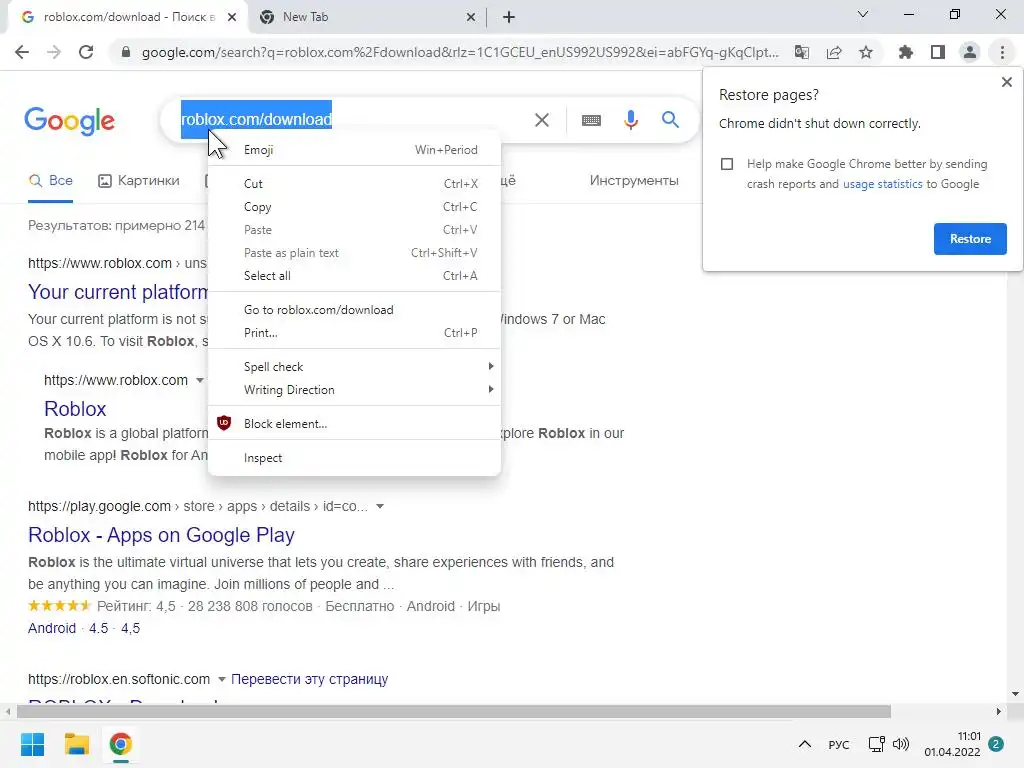Open the volume speaker icon in the tray

(x=901, y=744)
